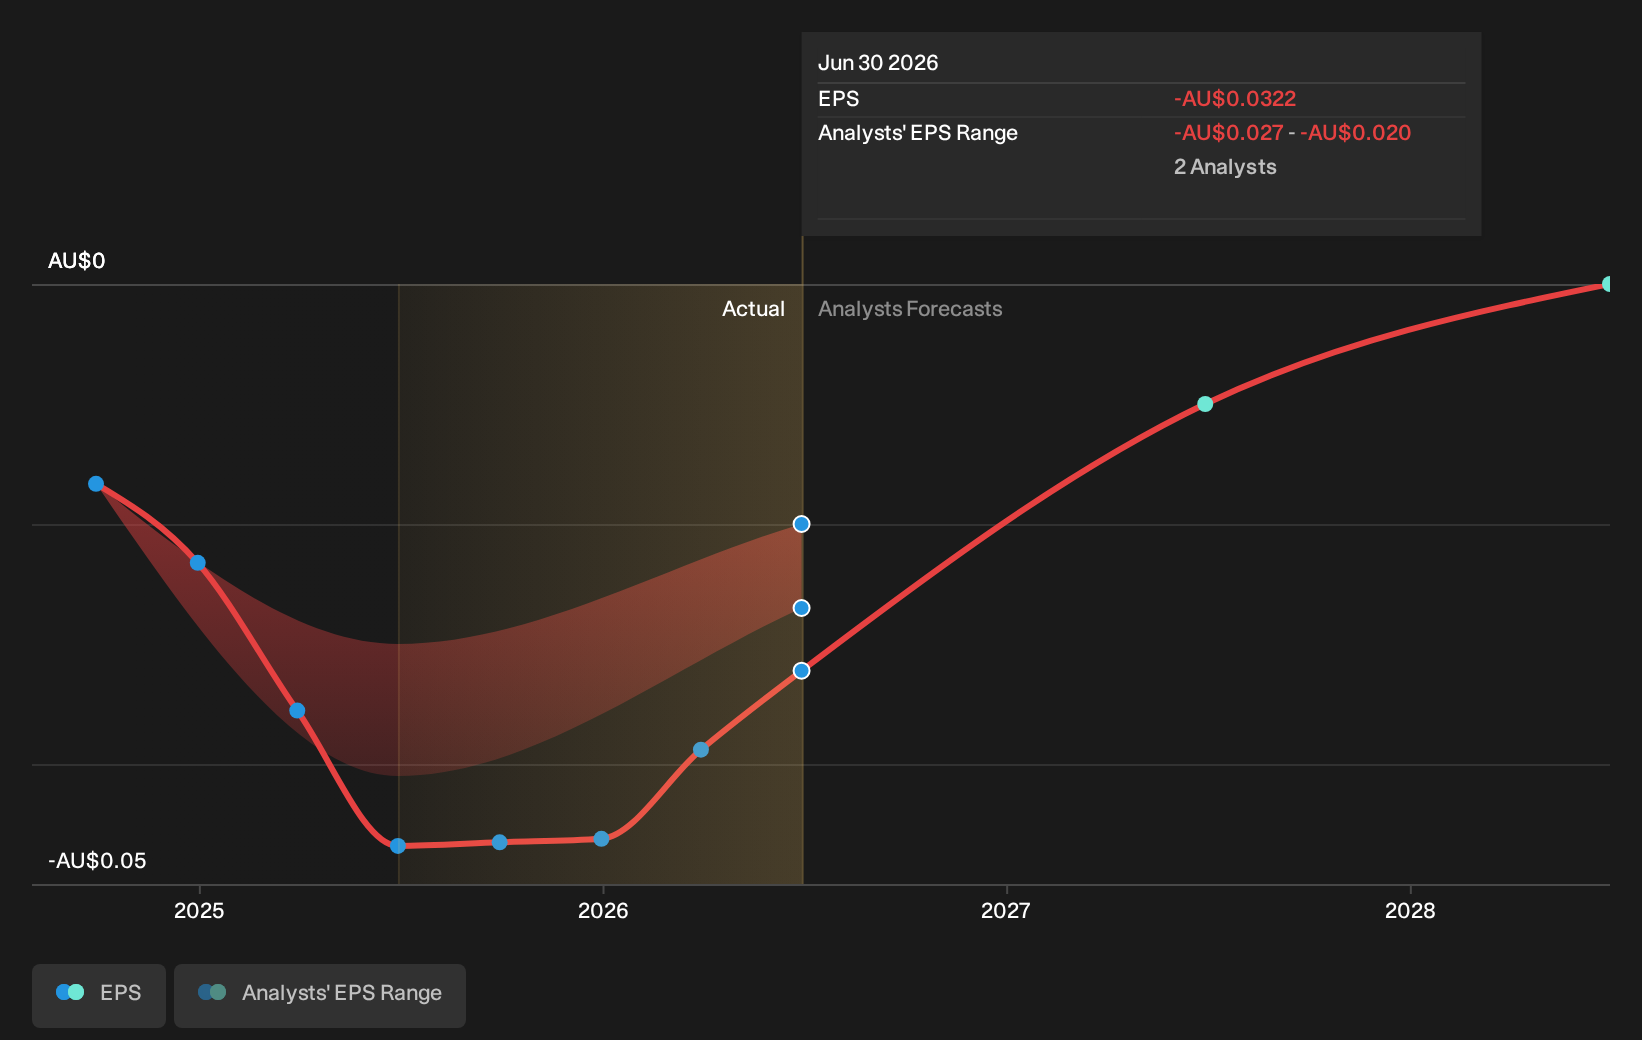Viewport: 1642px width, 1040px height.
Task: Select the EPS line point at Jun 2026
Action: click(x=801, y=671)
